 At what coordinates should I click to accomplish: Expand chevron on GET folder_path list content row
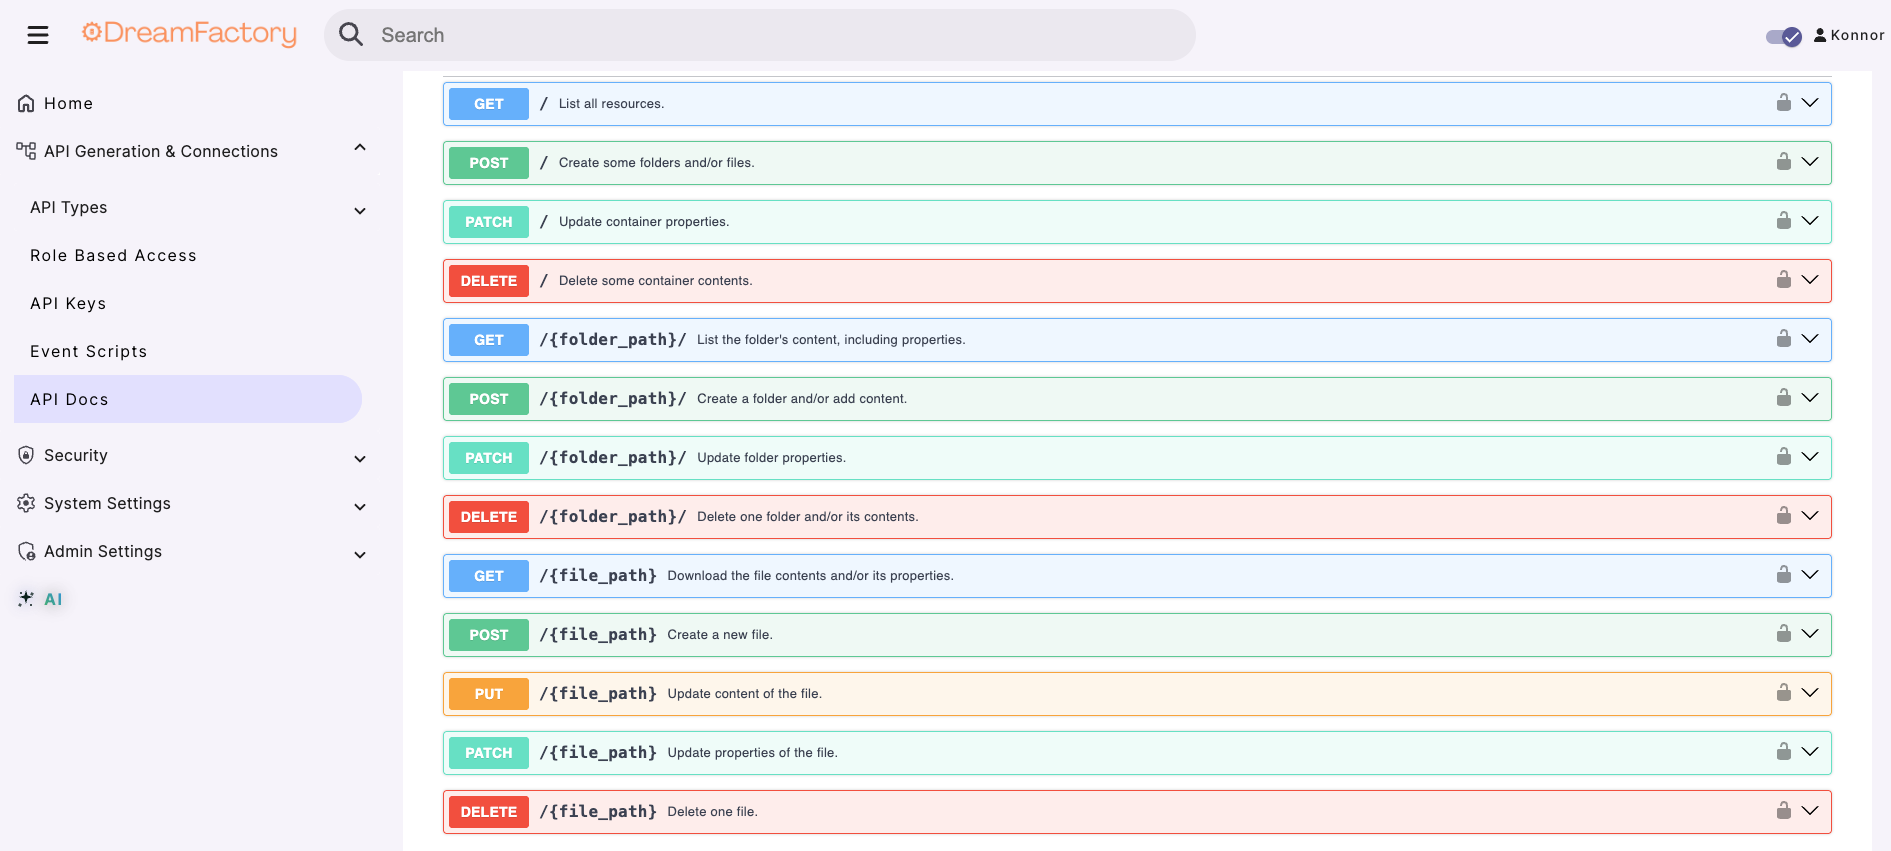[x=1810, y=338]
